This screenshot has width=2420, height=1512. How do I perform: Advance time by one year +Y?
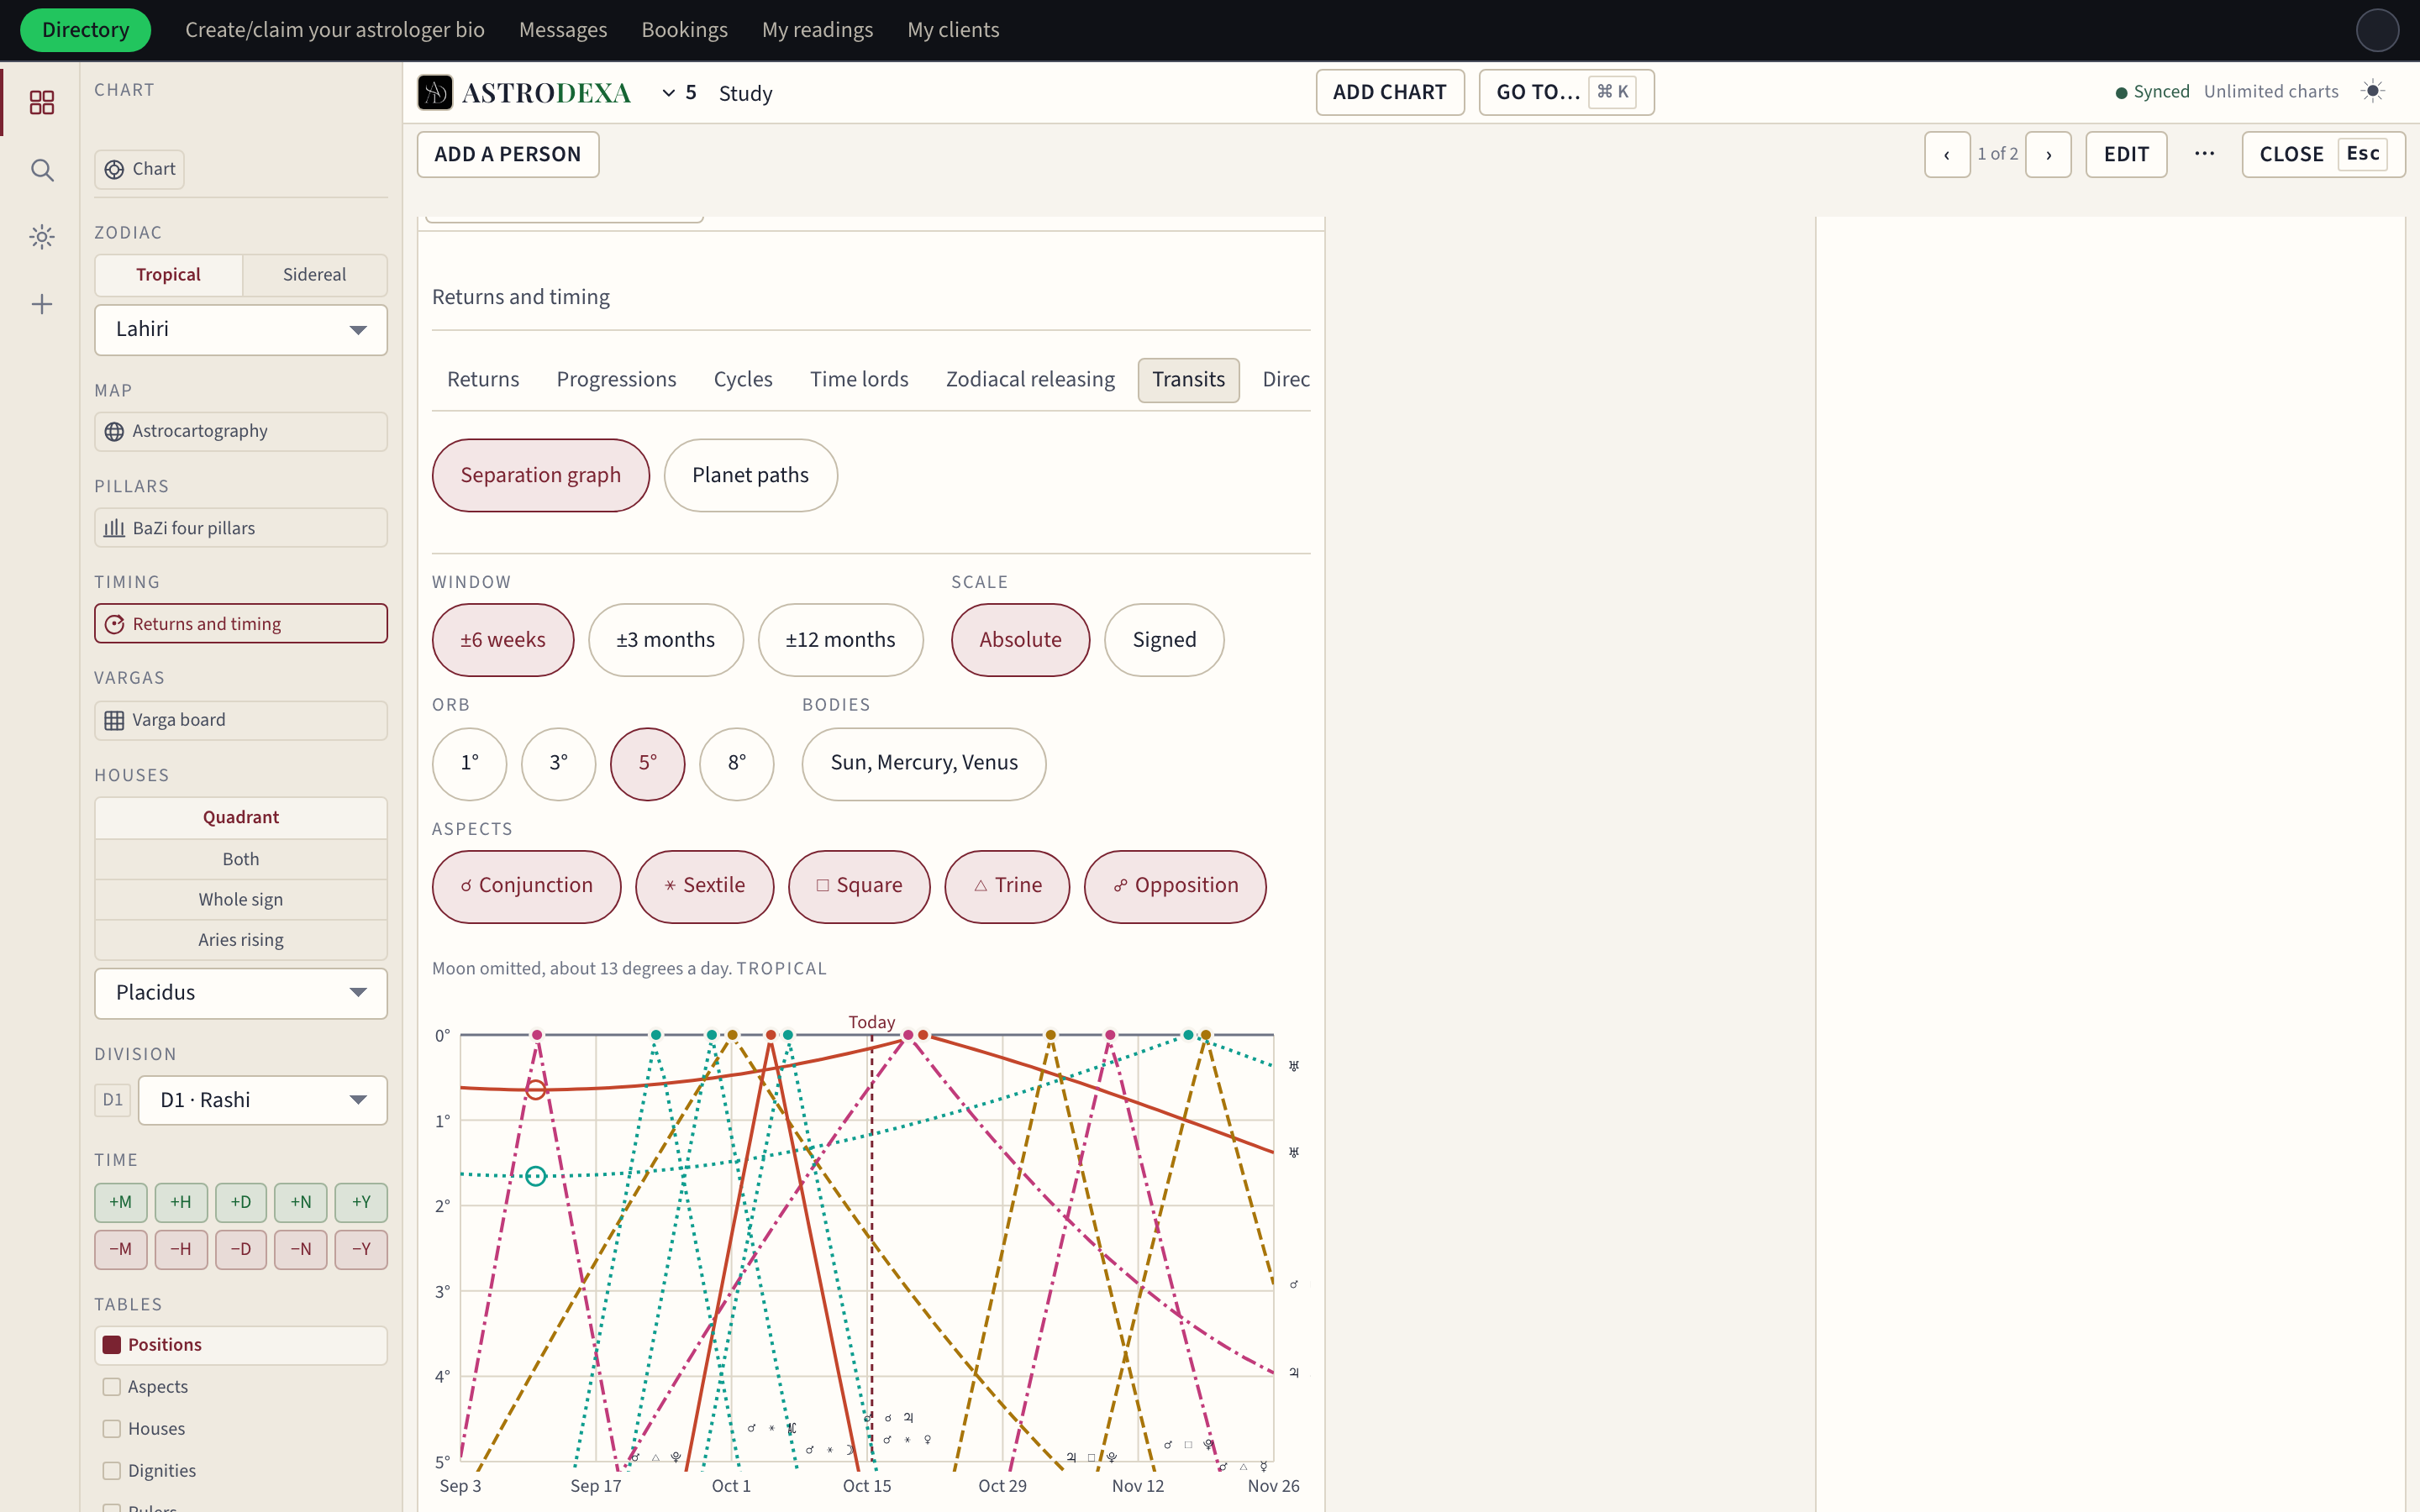click(x=361, y=1202)
